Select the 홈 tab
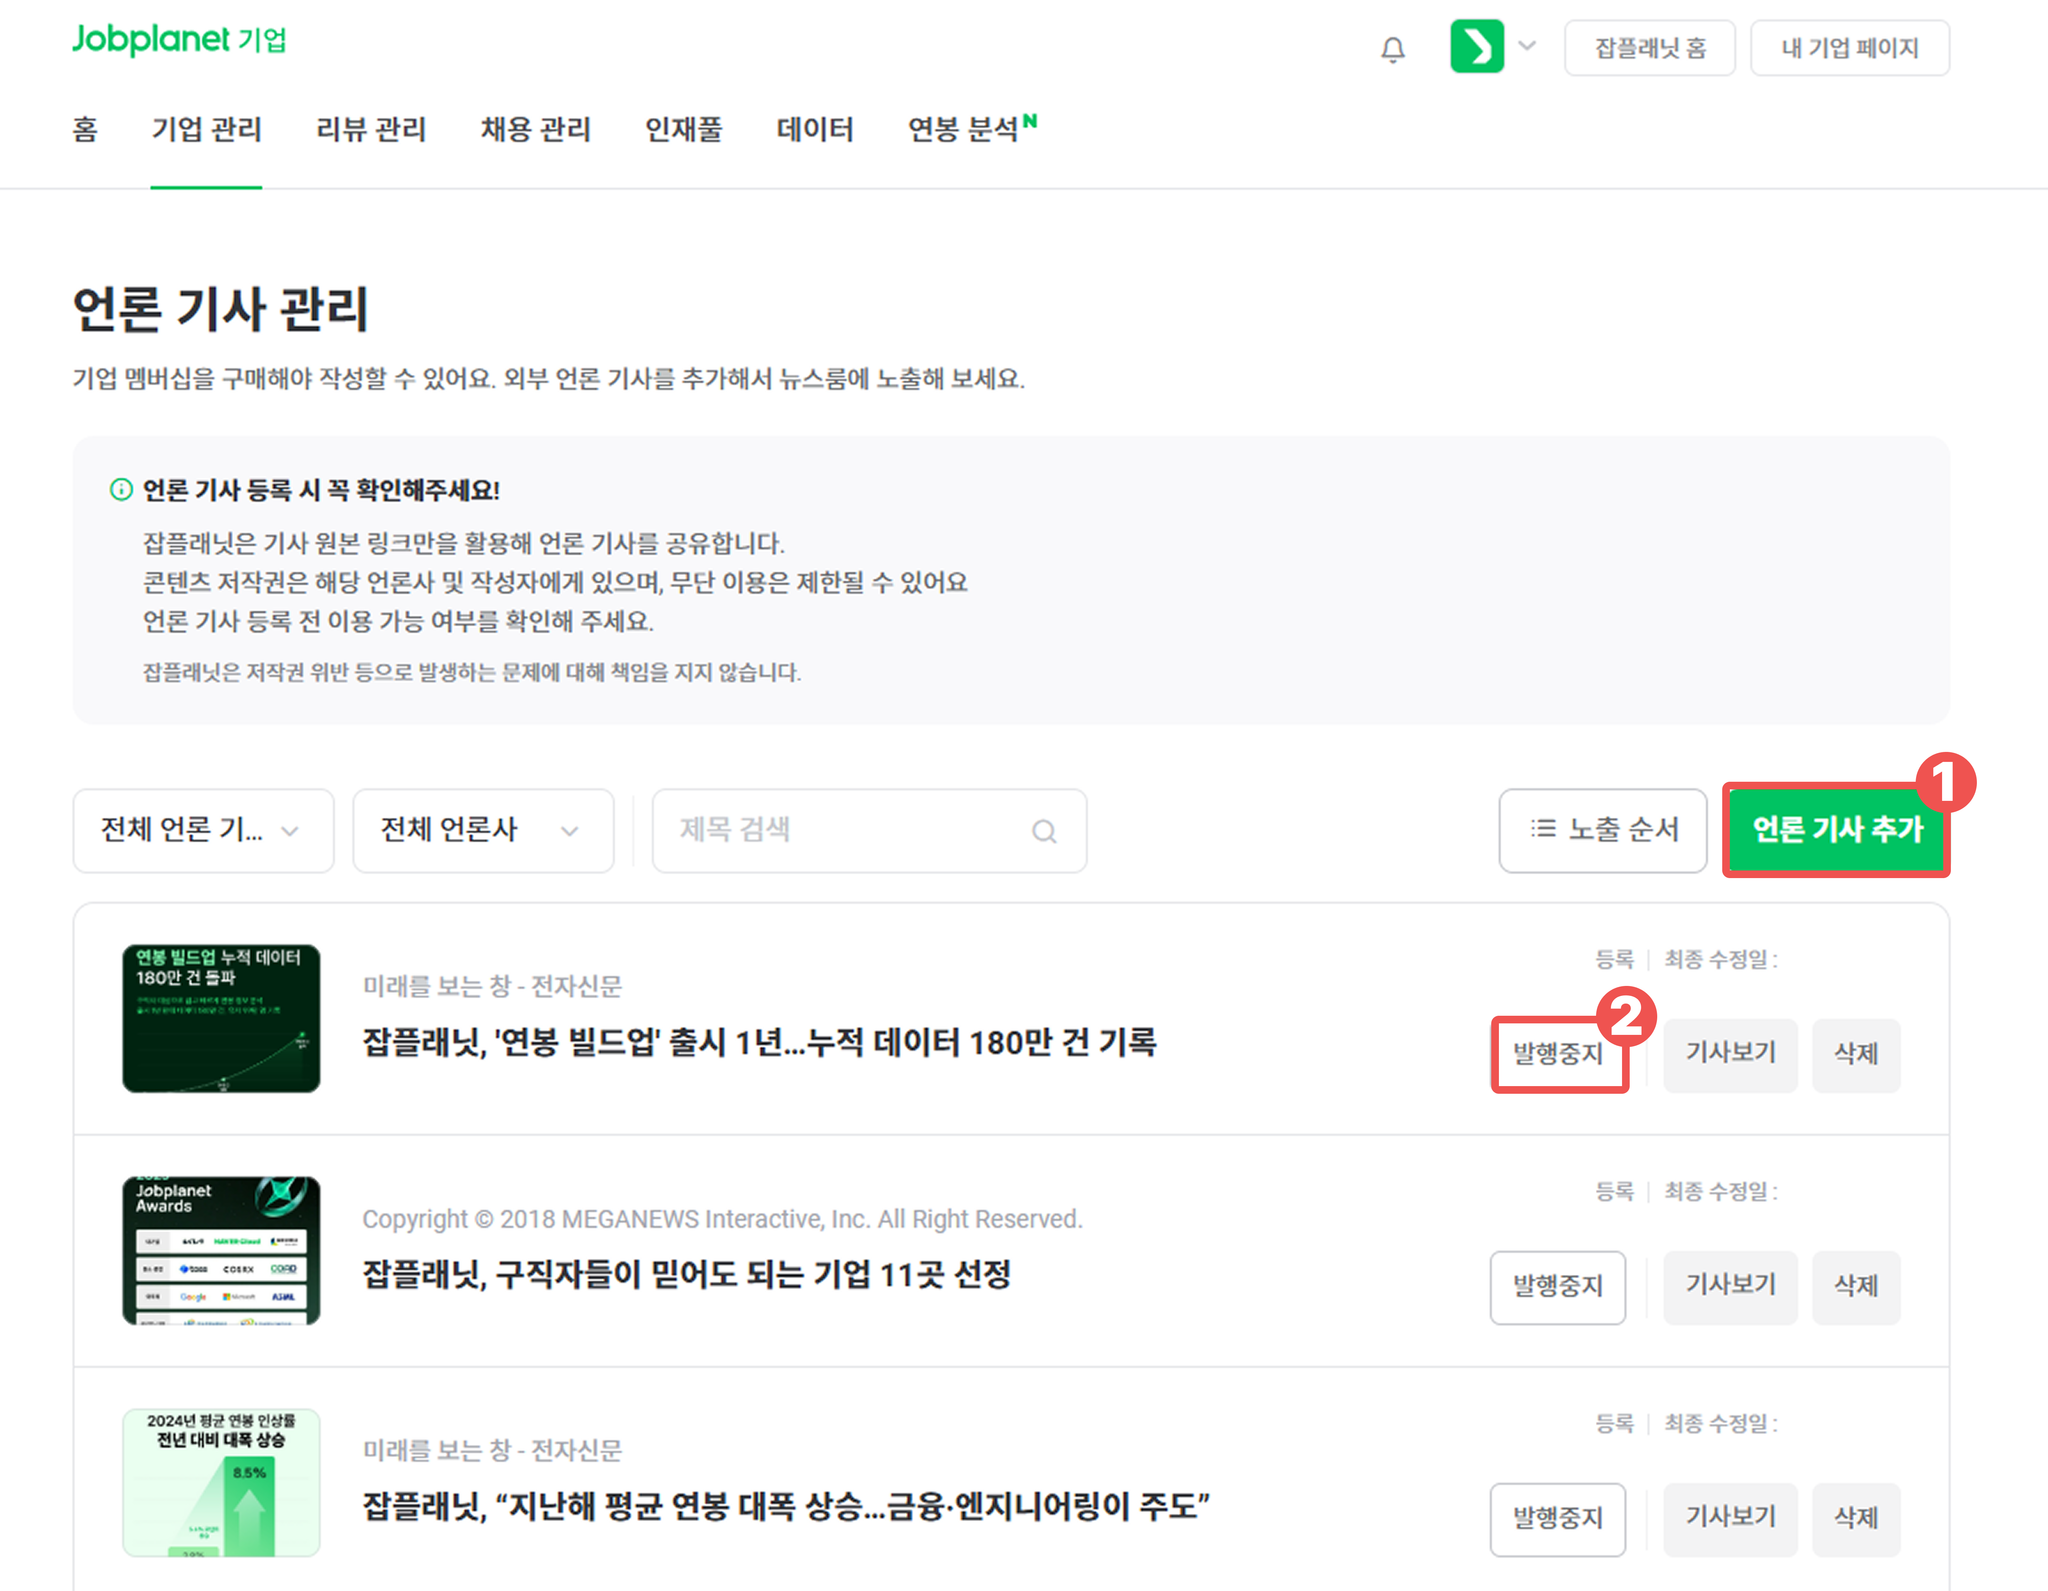2048x1591 pixels. pyautogui.click(x=85, y=130)
